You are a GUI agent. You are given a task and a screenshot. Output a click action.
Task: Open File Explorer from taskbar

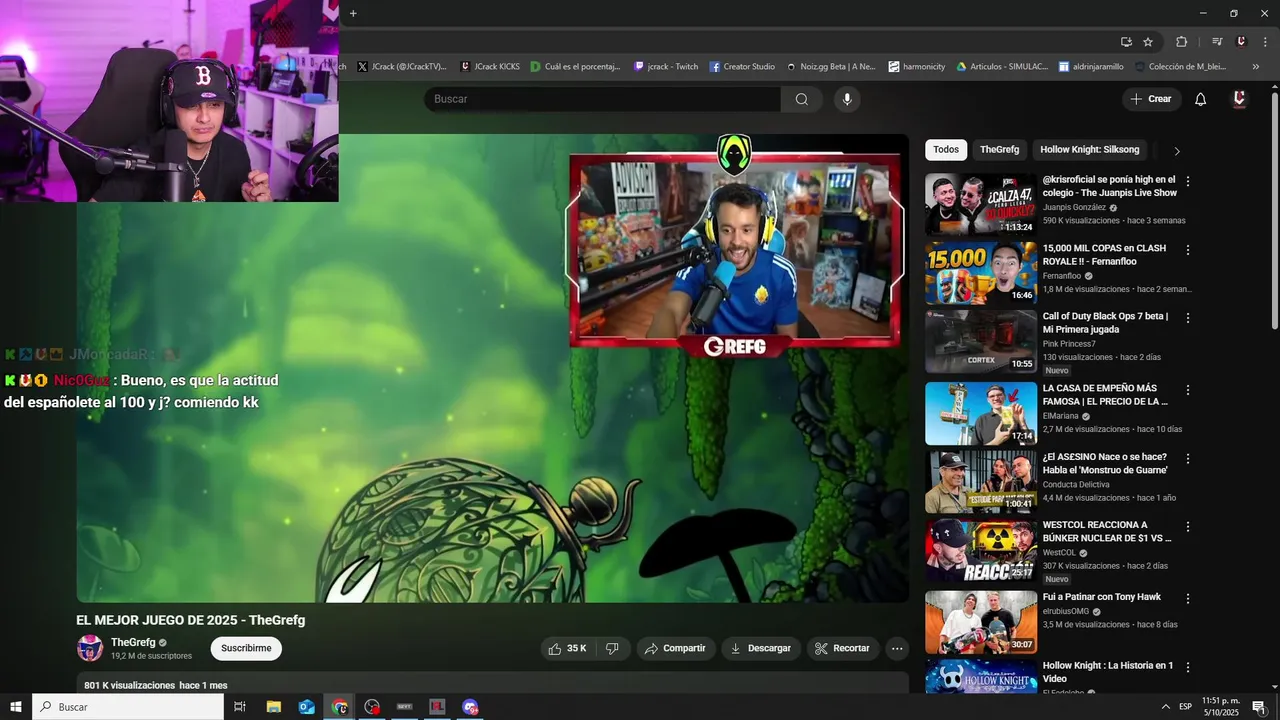tap(274, 707)
